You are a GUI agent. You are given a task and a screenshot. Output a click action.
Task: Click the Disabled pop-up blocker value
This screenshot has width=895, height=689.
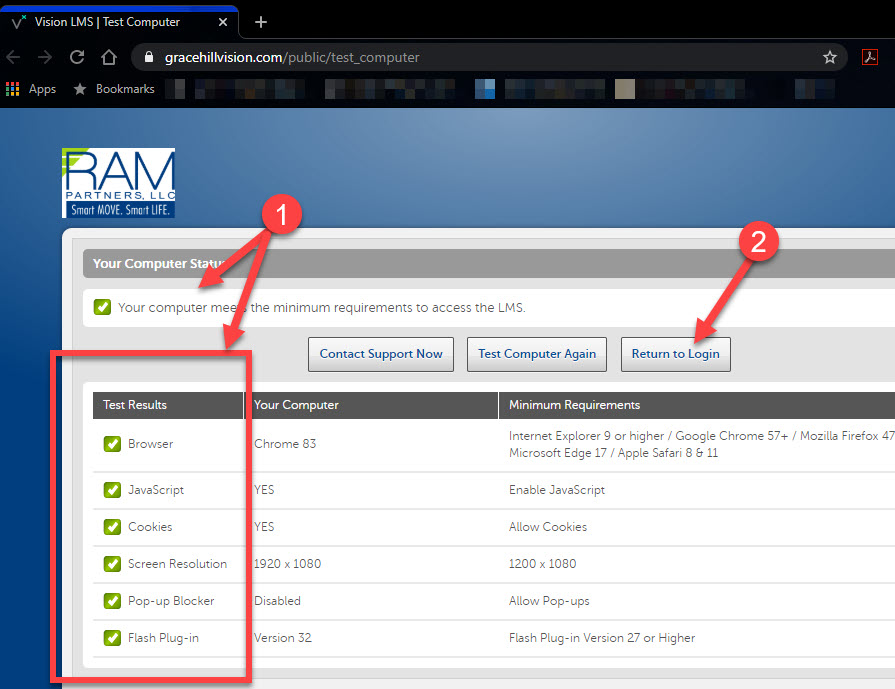point(277,601)
